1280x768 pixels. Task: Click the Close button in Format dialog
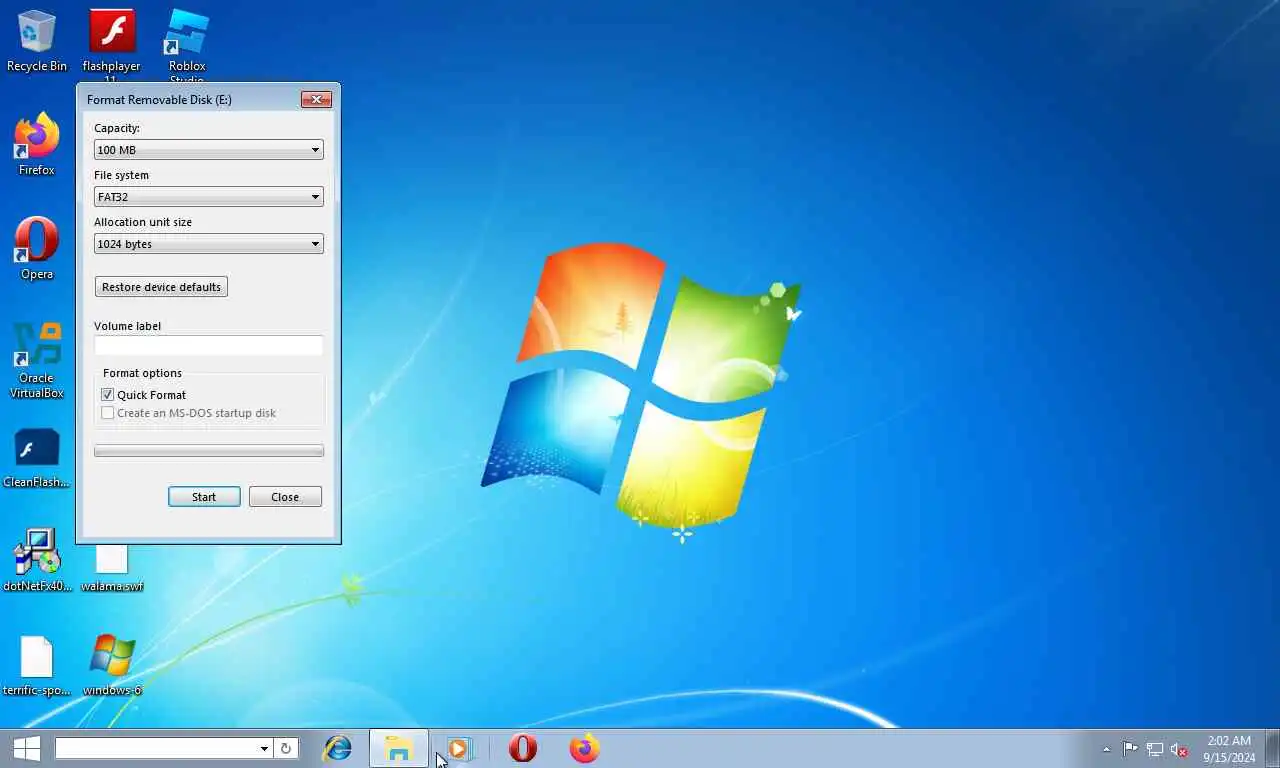285,497
